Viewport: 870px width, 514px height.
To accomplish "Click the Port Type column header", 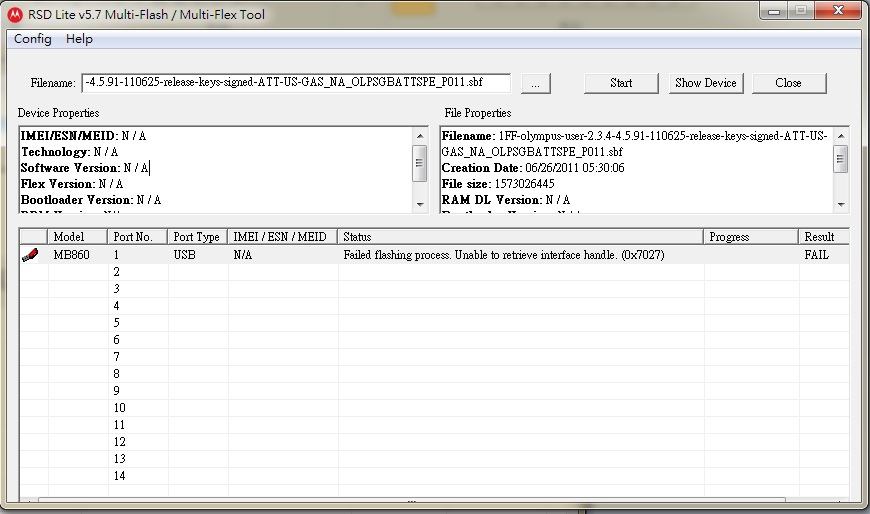I will pyautogui.click(x=198, y=237).
